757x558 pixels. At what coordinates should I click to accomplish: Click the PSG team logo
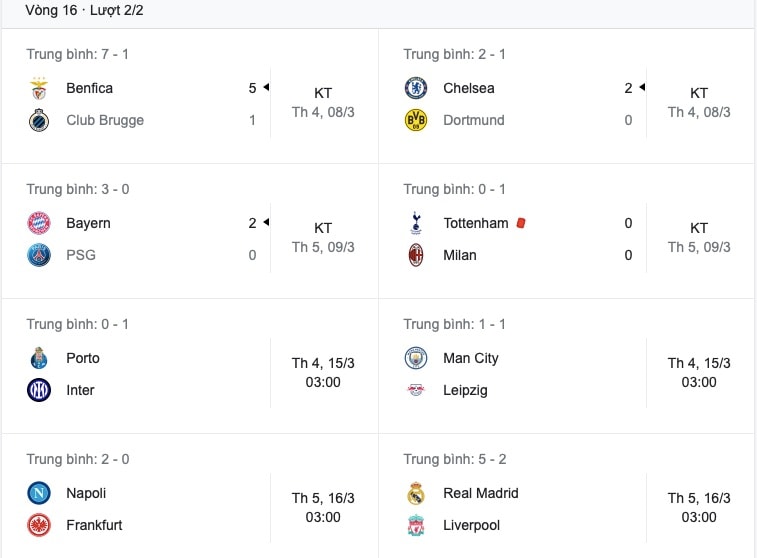tap(39, 255)
